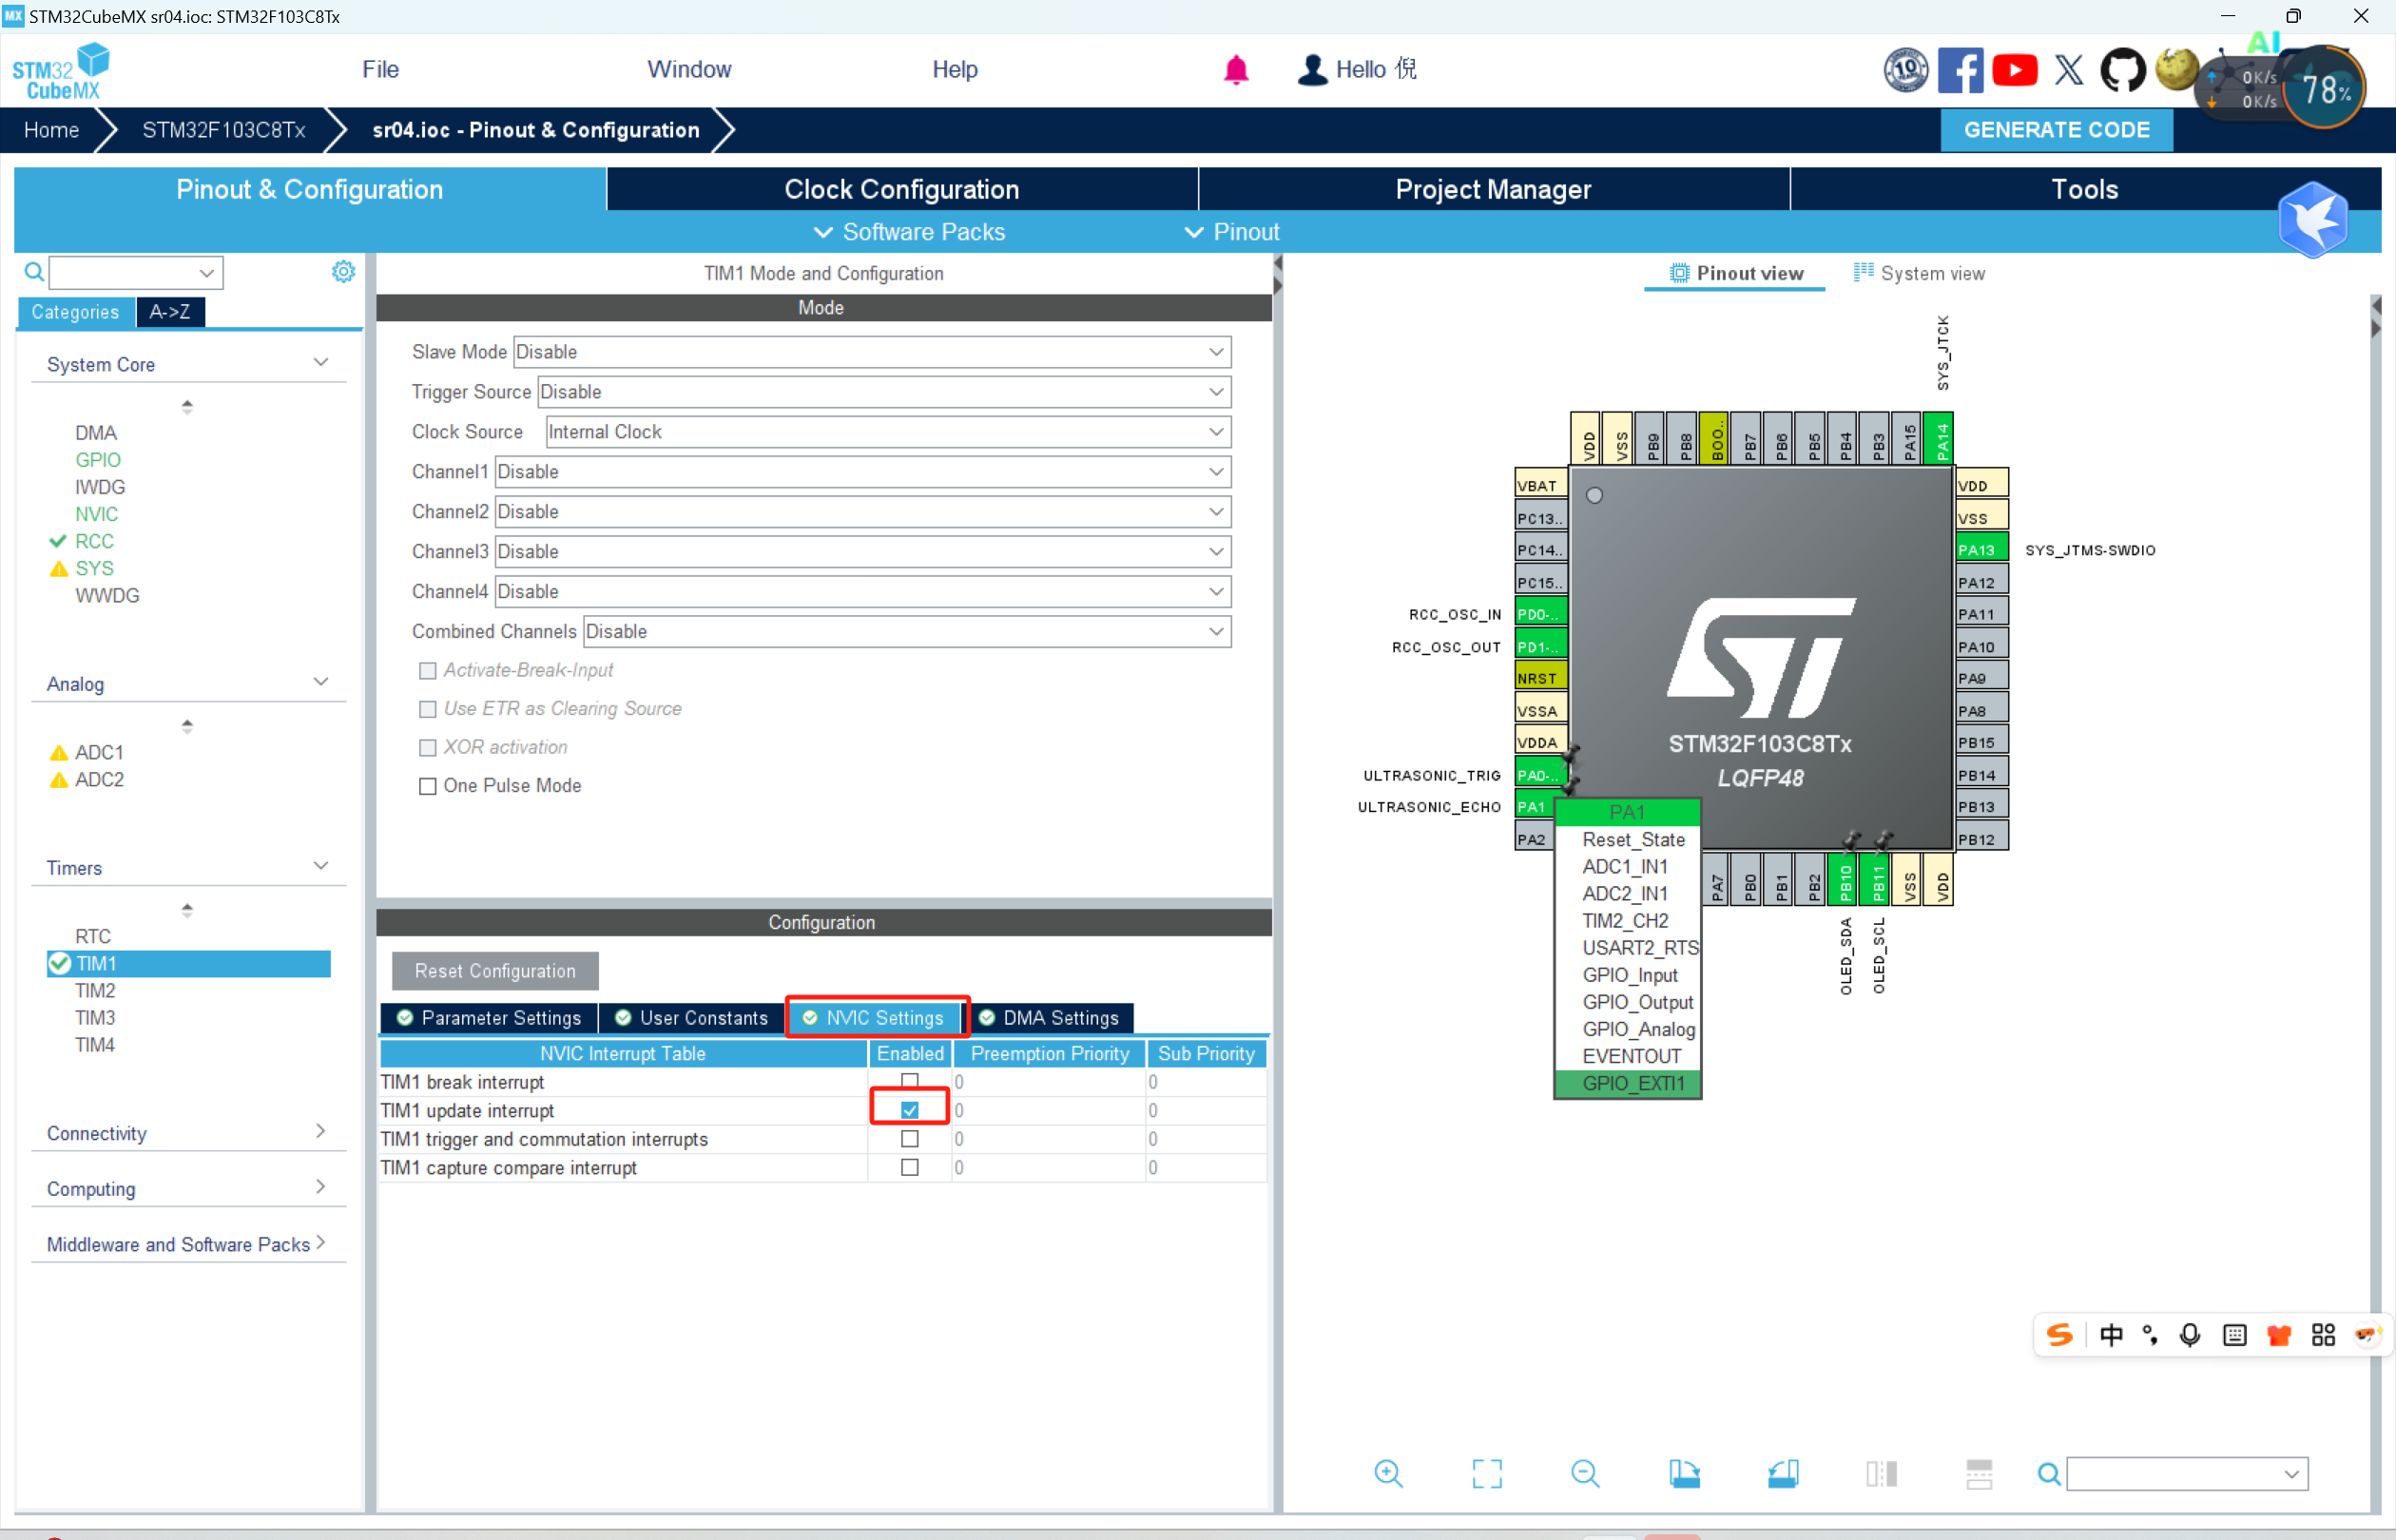Toggle the Chinese input mode icon
This screenshot has width=2396, height=1540.
[x=2112, y=1335]
